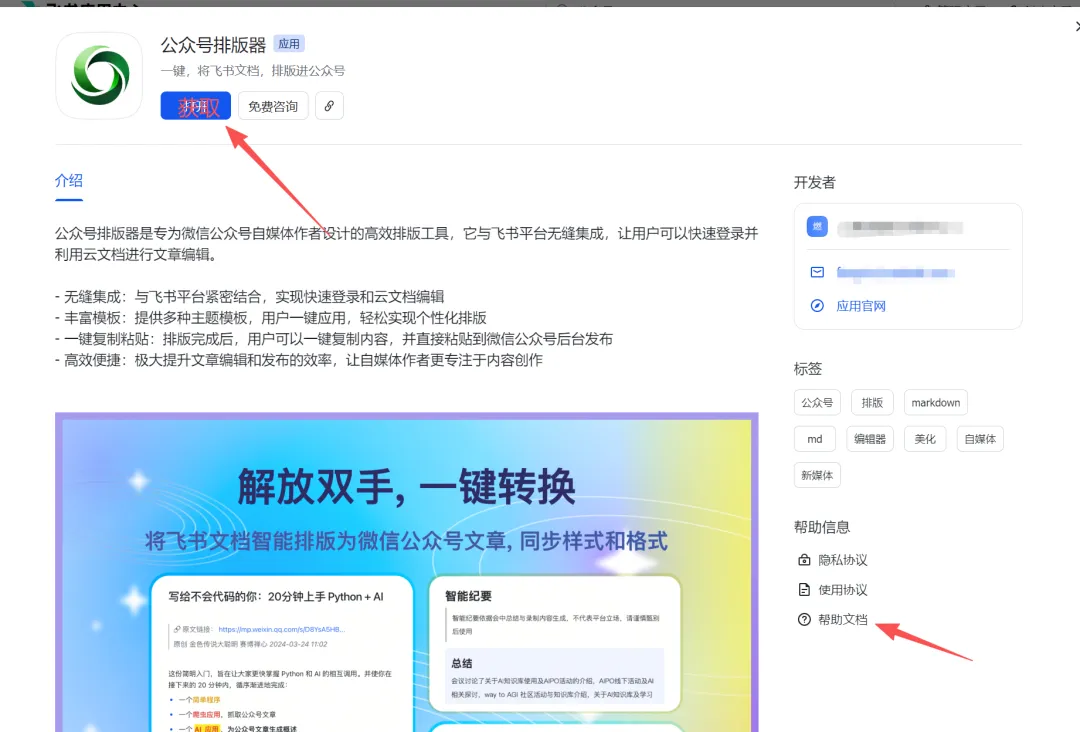This screenshot has height=732, width=1080.
Task: Click the developer email envelope icon
Action: coord(817,272)
